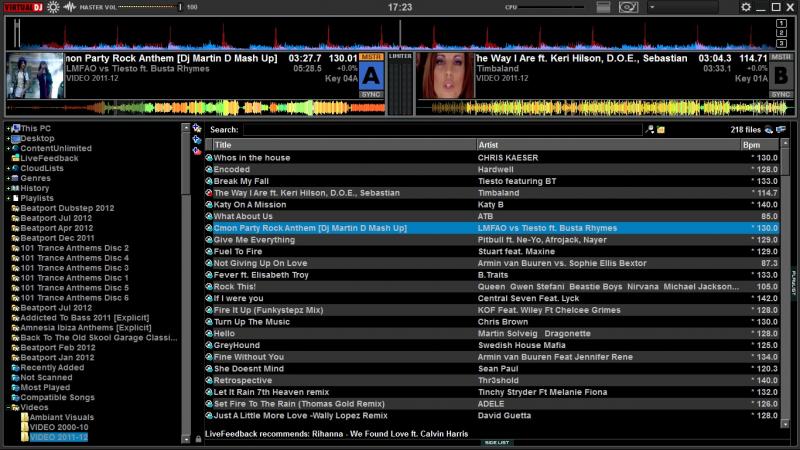Select Give Me Everything by Pitbull
800x450 pixels.
(x=492, y=240)
